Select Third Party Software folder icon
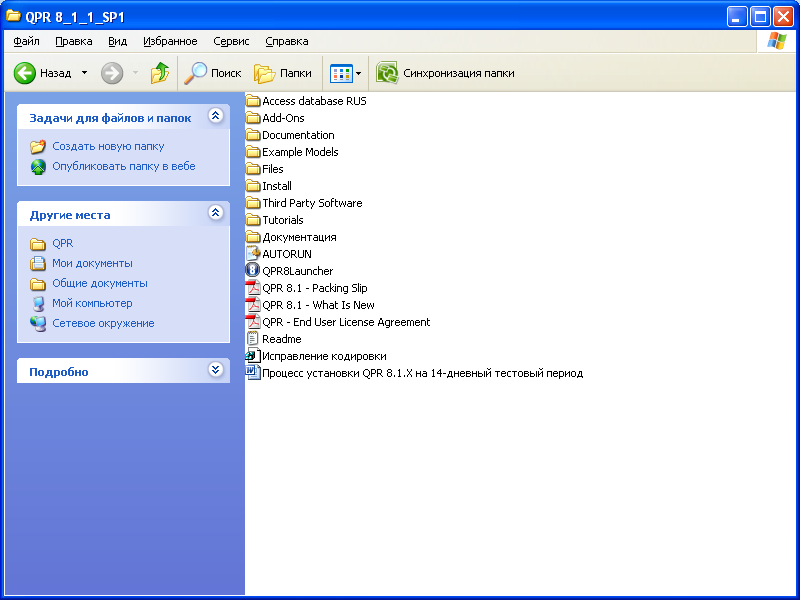Screen dimensions: 800x600 [x=253, y=203]
